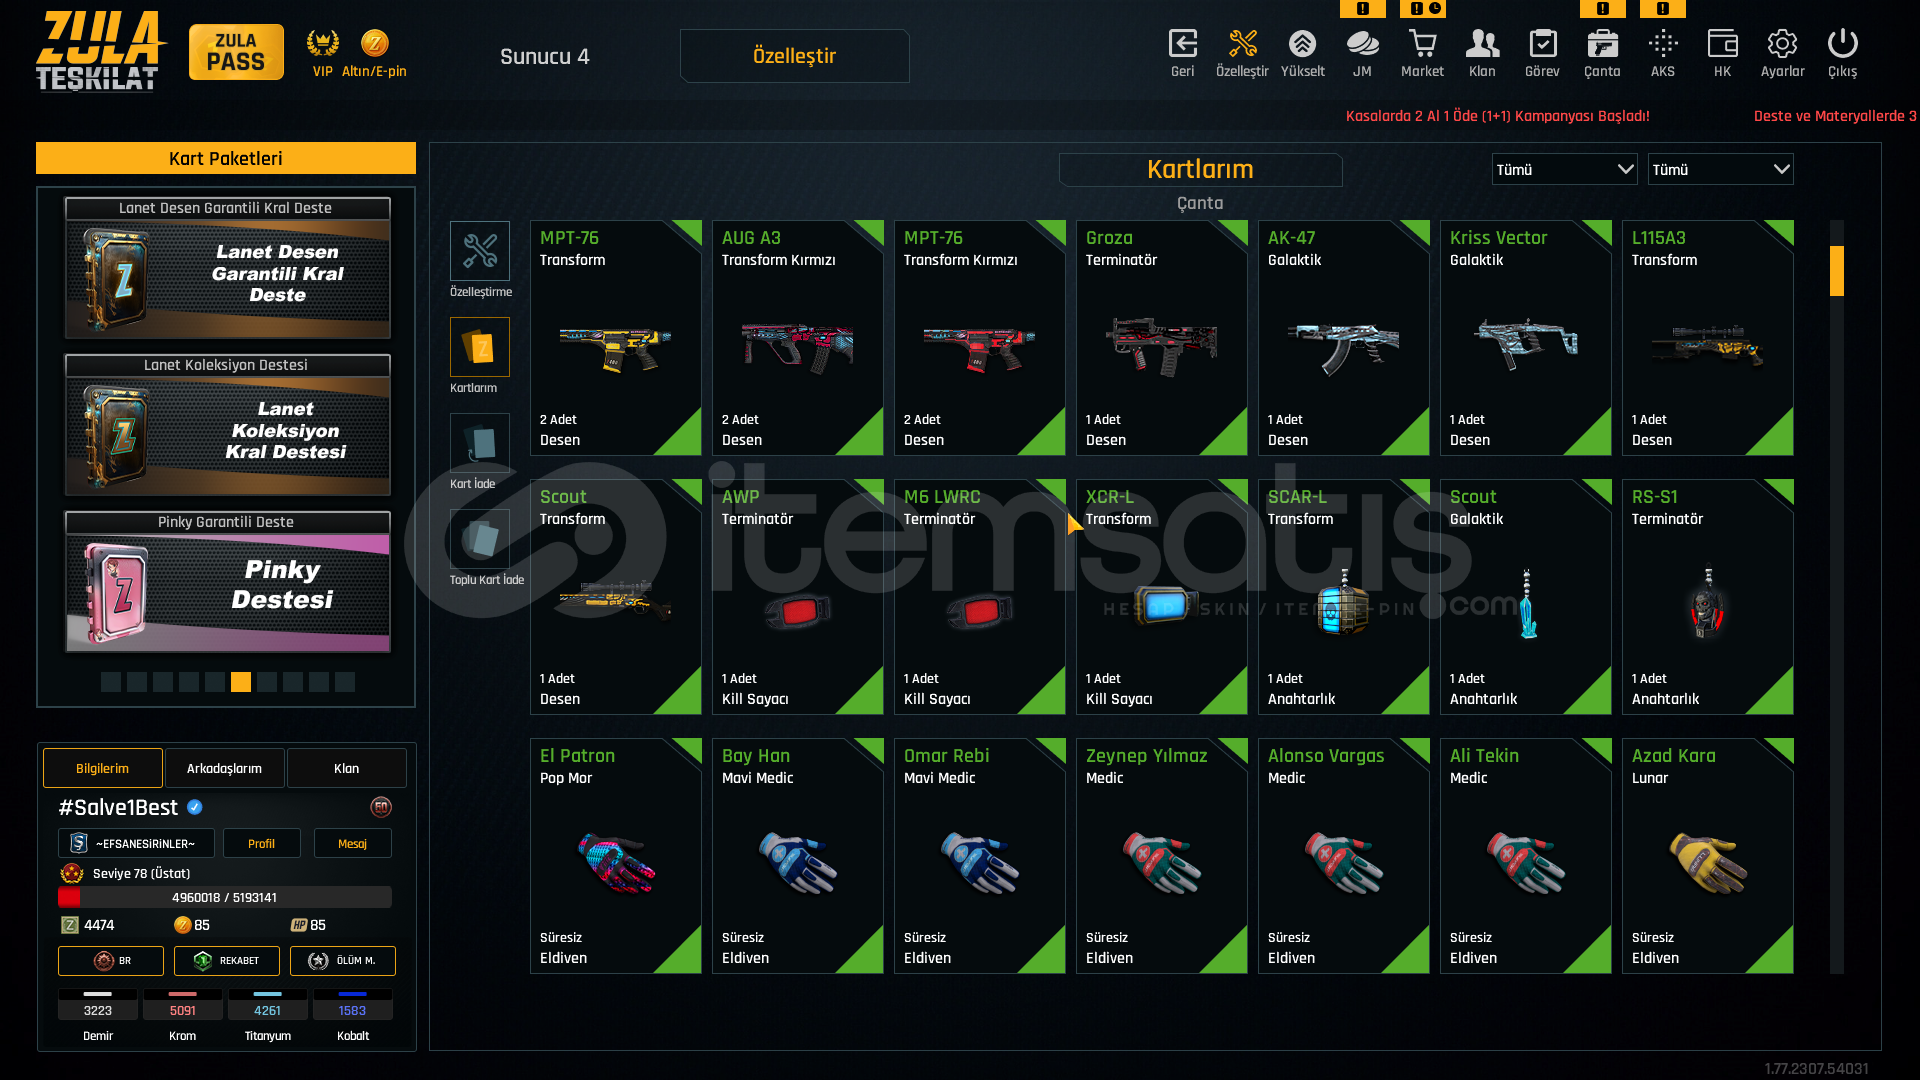The image size is (1920, 1080).
Task: Open the Görev tasks icon
Action: [1542, 54]
